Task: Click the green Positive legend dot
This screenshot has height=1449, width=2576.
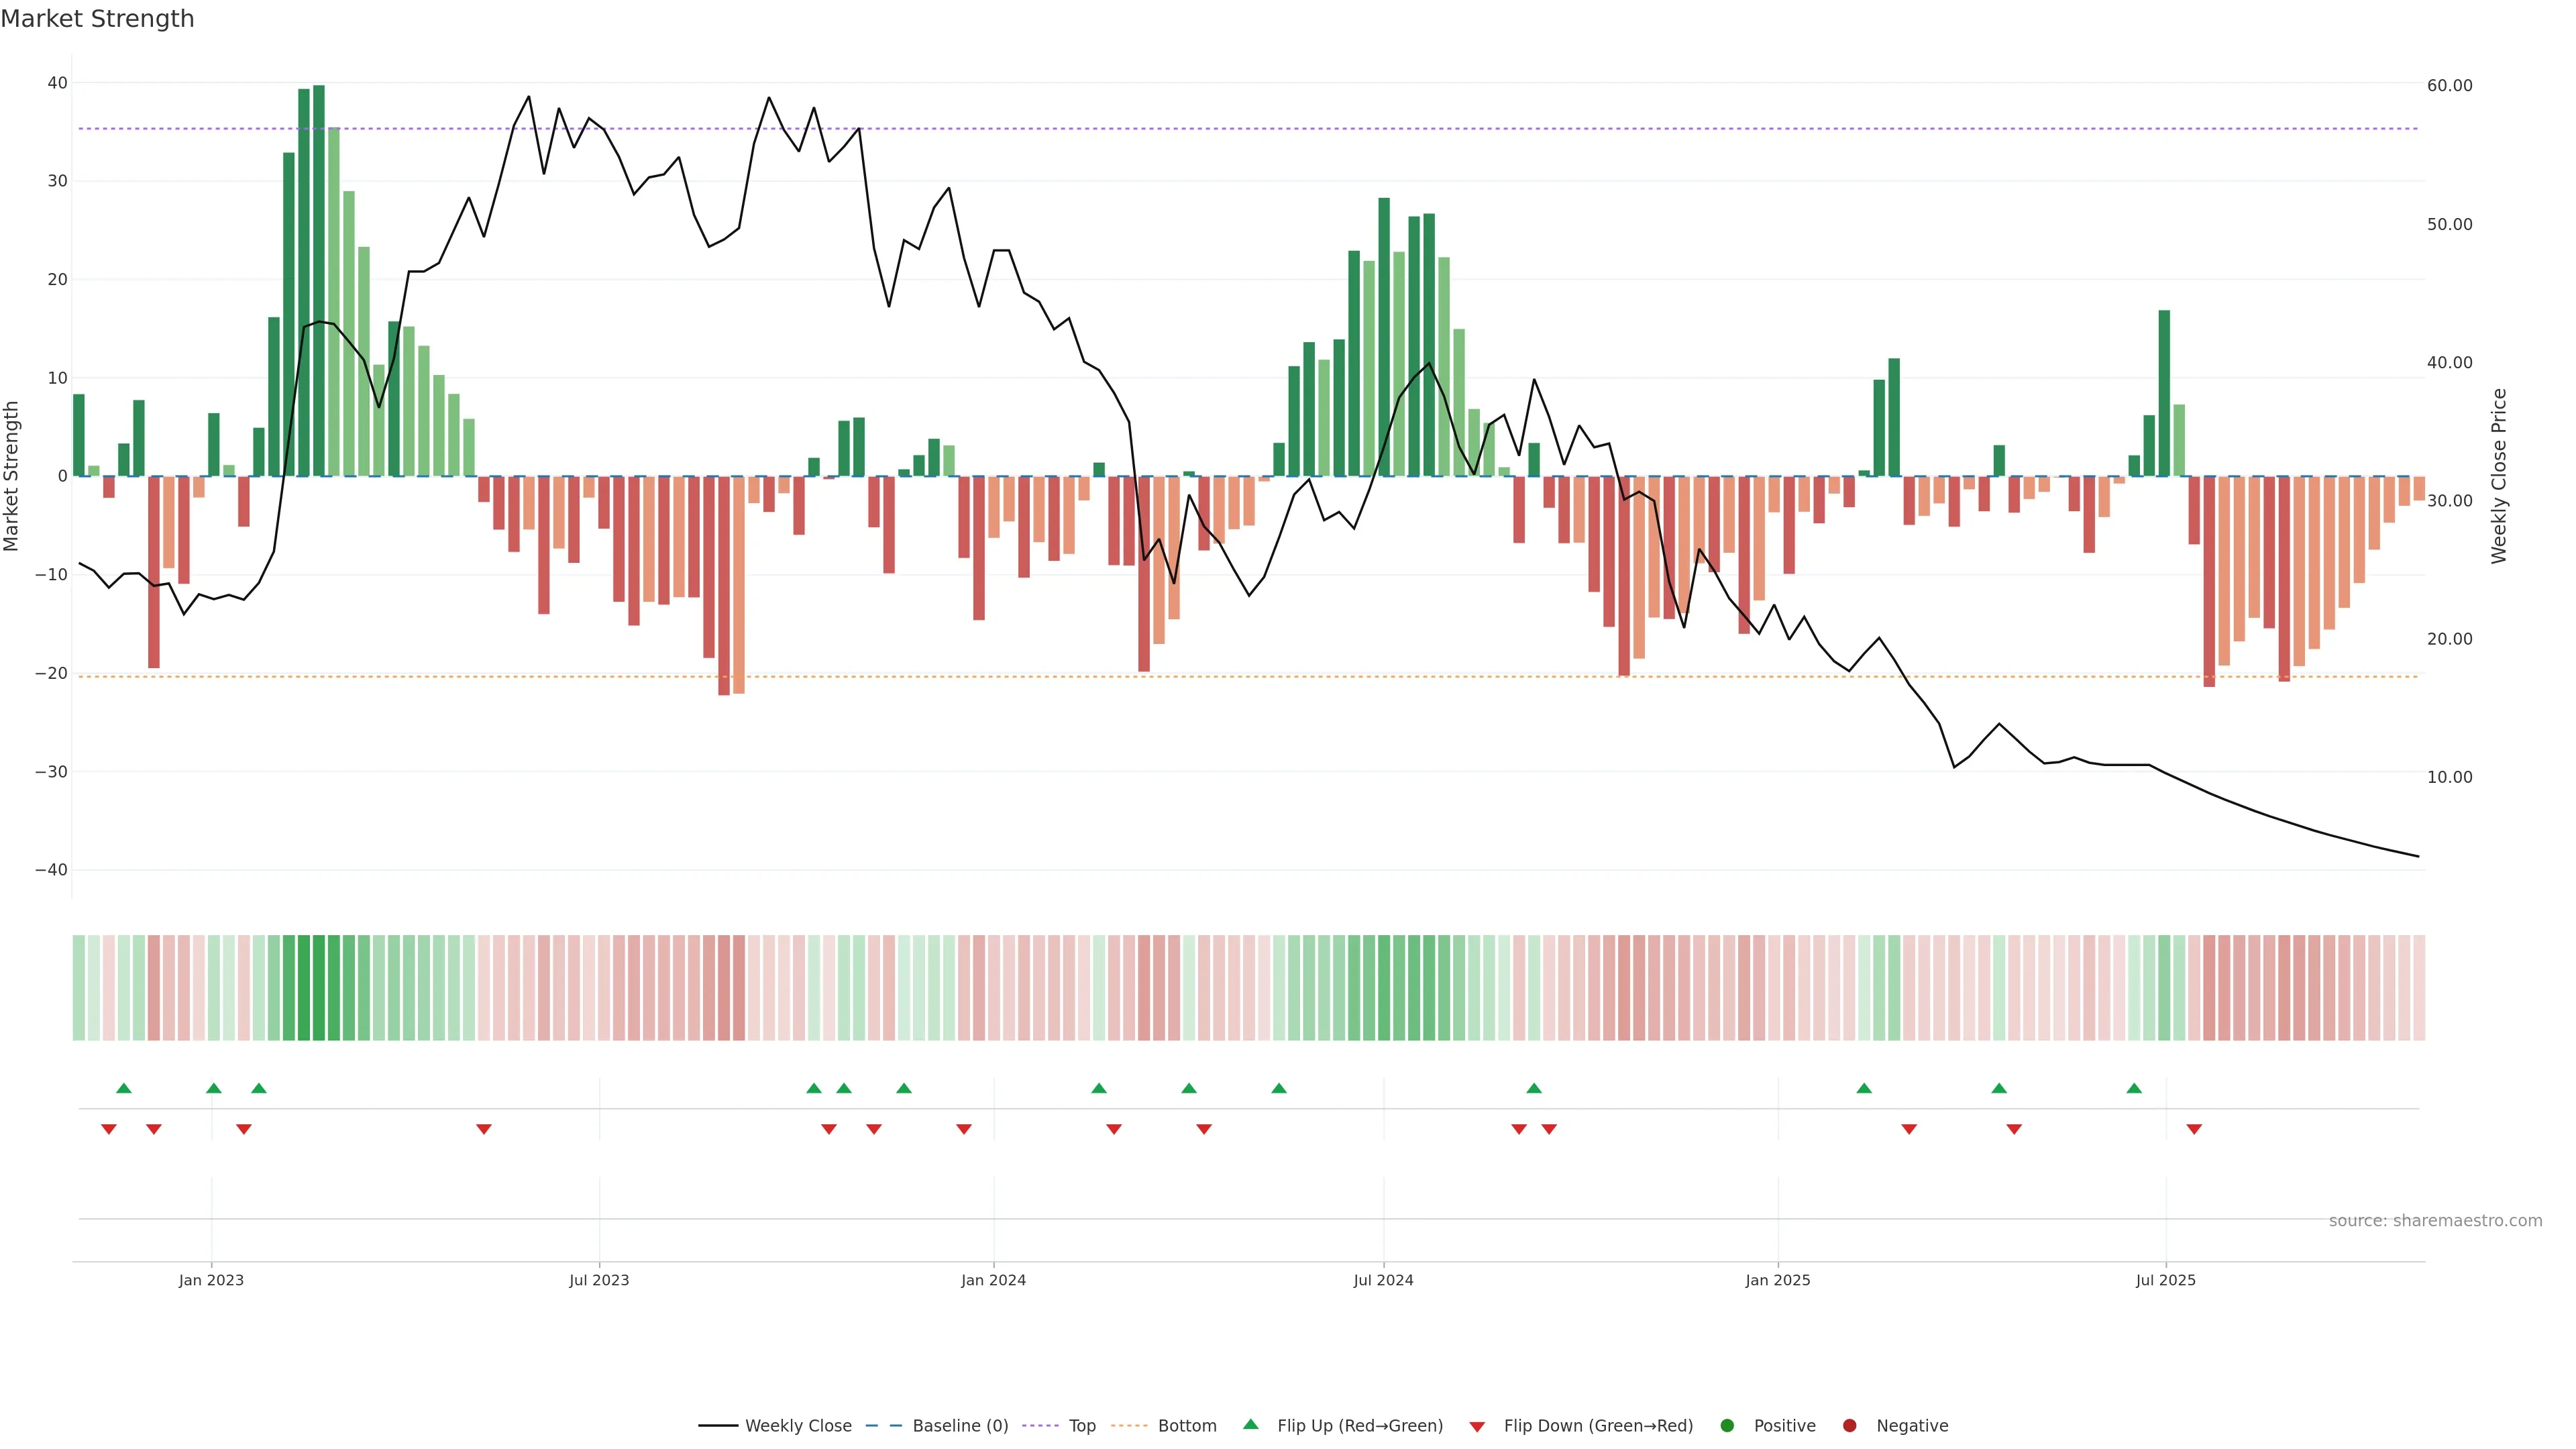Action: pos(1727,1426)
